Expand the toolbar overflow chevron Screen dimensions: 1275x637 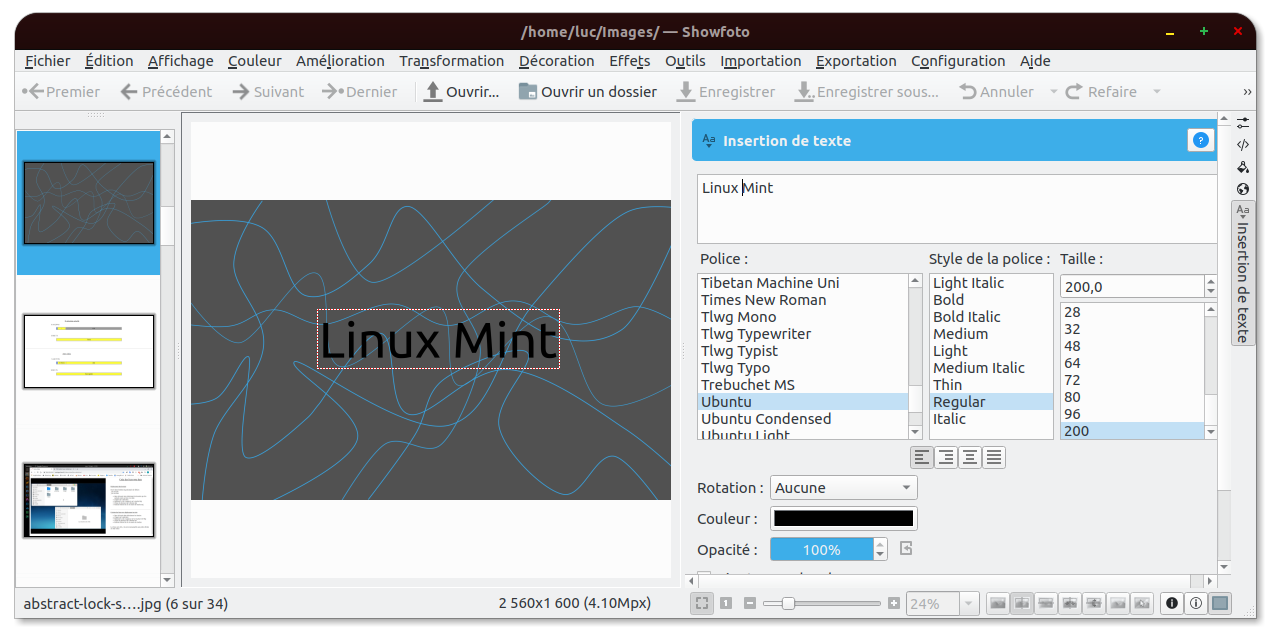(x=1247, y=91)
